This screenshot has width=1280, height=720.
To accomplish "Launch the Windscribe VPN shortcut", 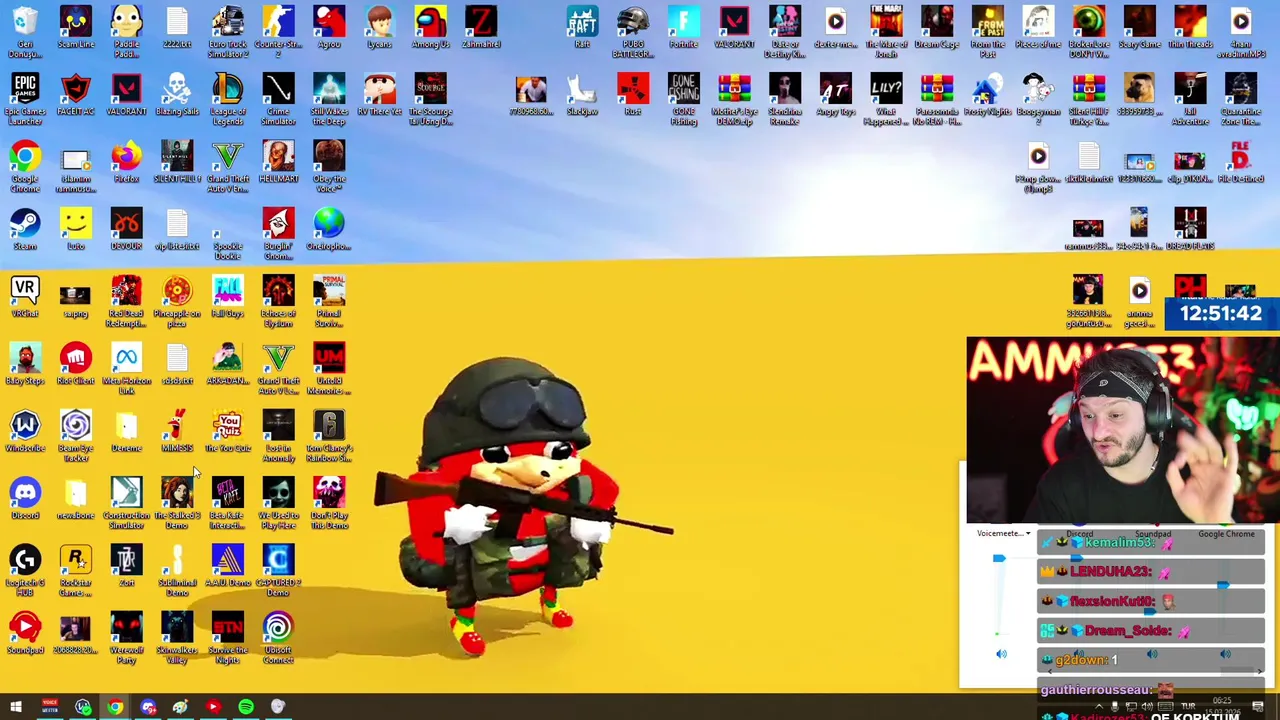I will point(25,431).
